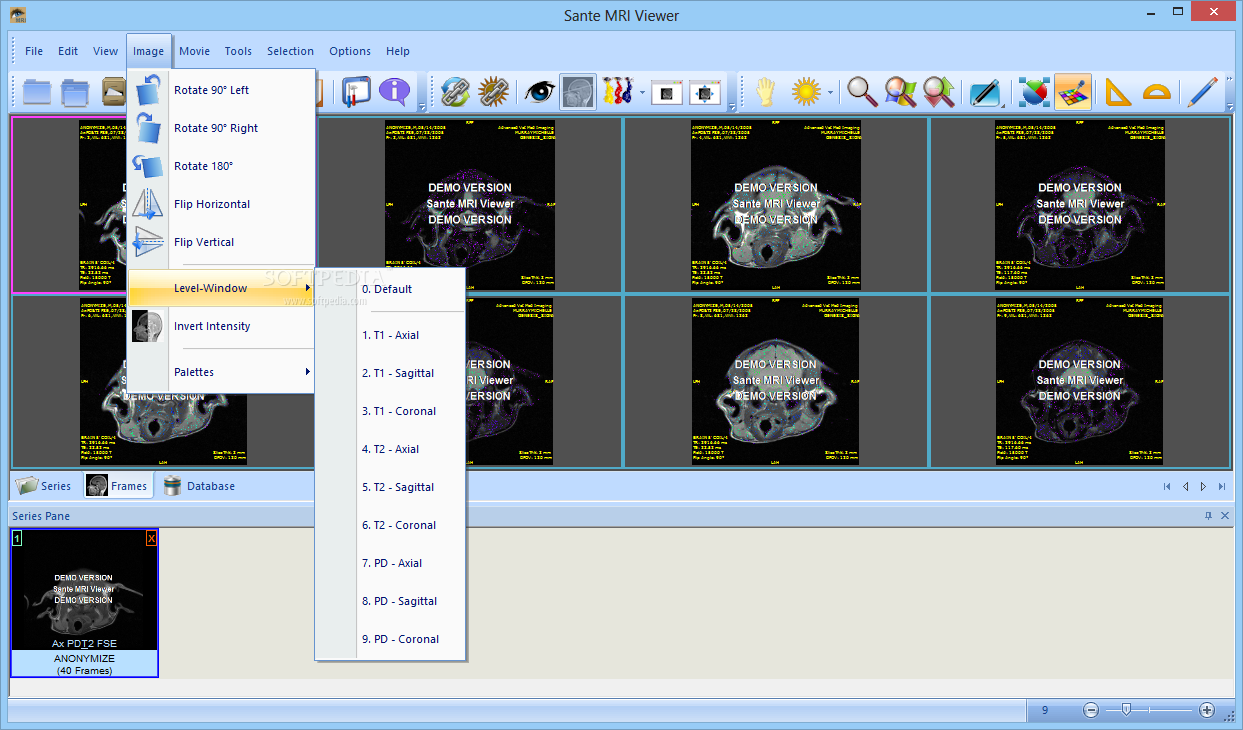Select the blue pencil tool
The image size is (1243, 730).
click(1201, 92)
